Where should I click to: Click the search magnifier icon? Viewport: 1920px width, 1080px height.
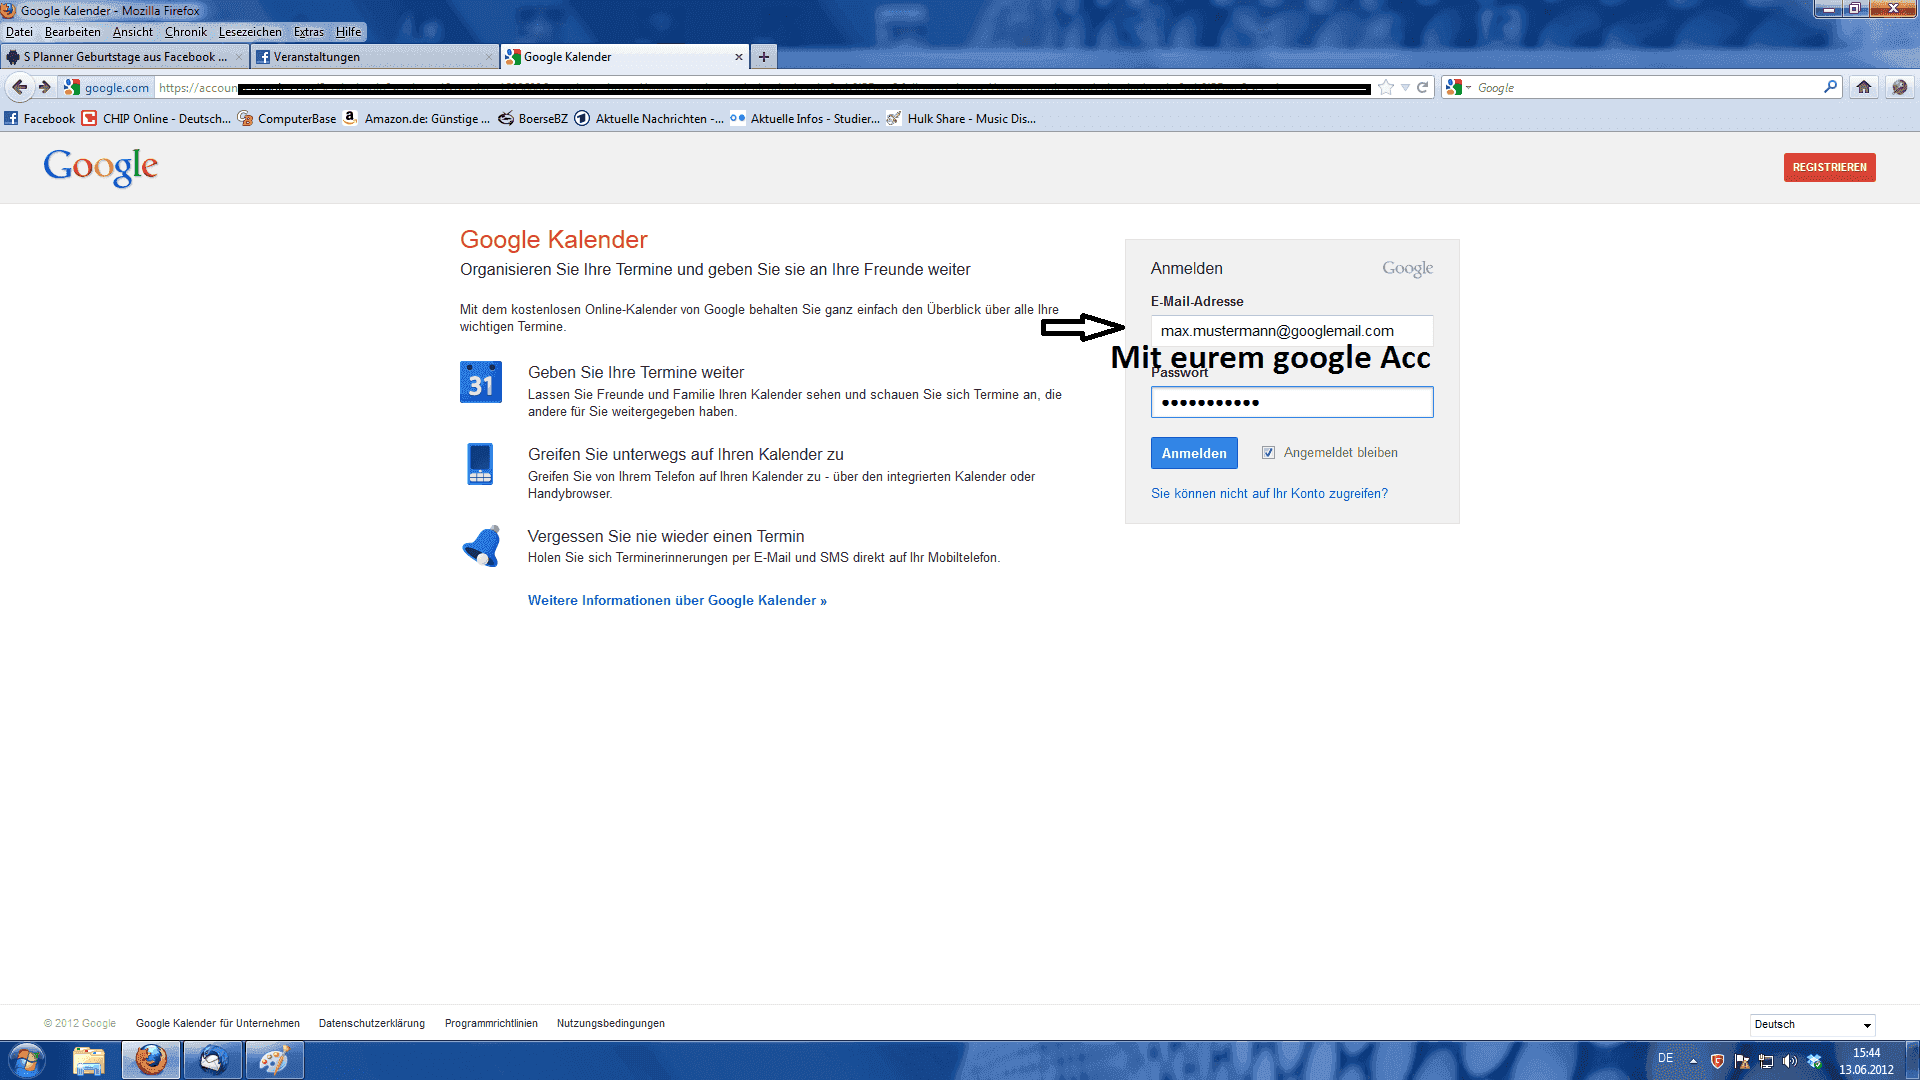(x=1830, y=87)
